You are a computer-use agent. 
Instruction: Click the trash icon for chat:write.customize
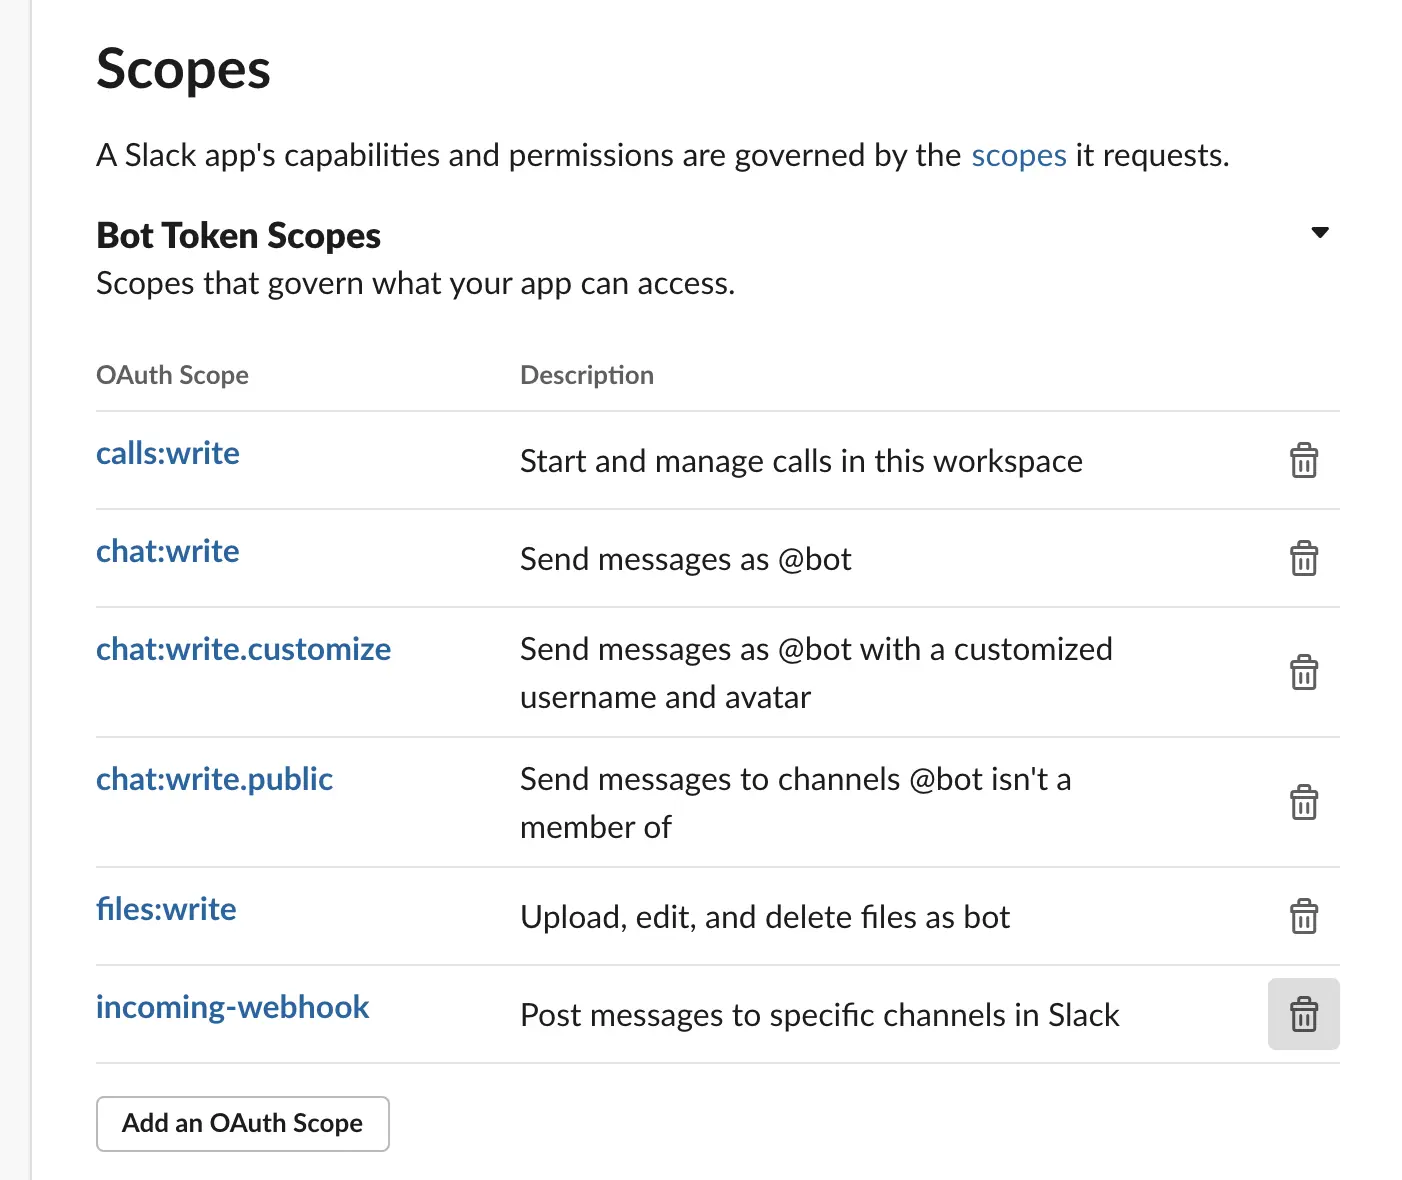[x=1303, y=672]
